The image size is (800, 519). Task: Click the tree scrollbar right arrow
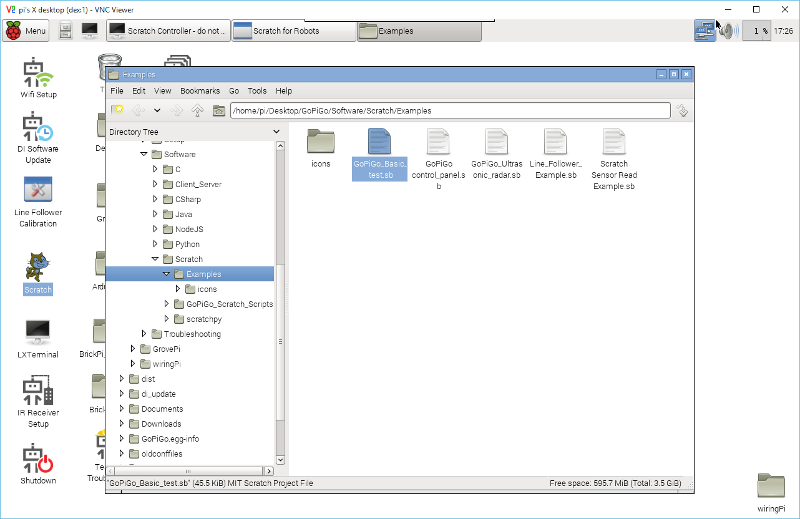(x=269, y=471)
